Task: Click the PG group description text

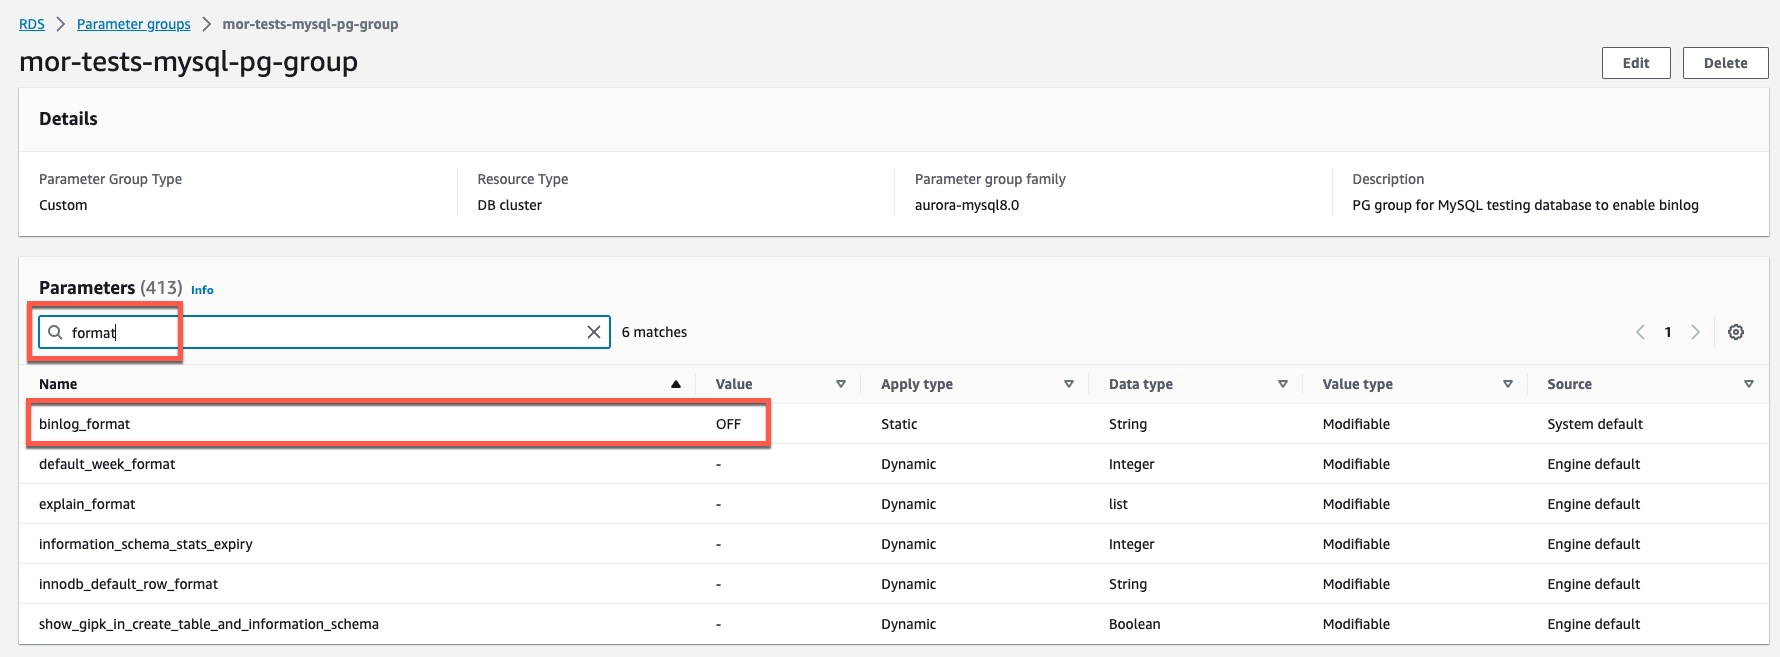Action: 1525,205
